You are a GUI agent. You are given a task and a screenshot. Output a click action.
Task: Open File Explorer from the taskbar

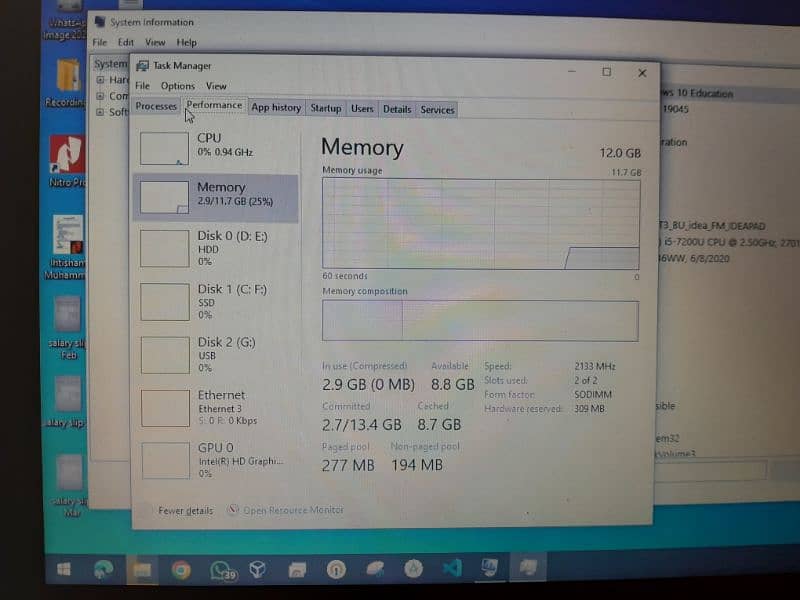coord(142,569)
